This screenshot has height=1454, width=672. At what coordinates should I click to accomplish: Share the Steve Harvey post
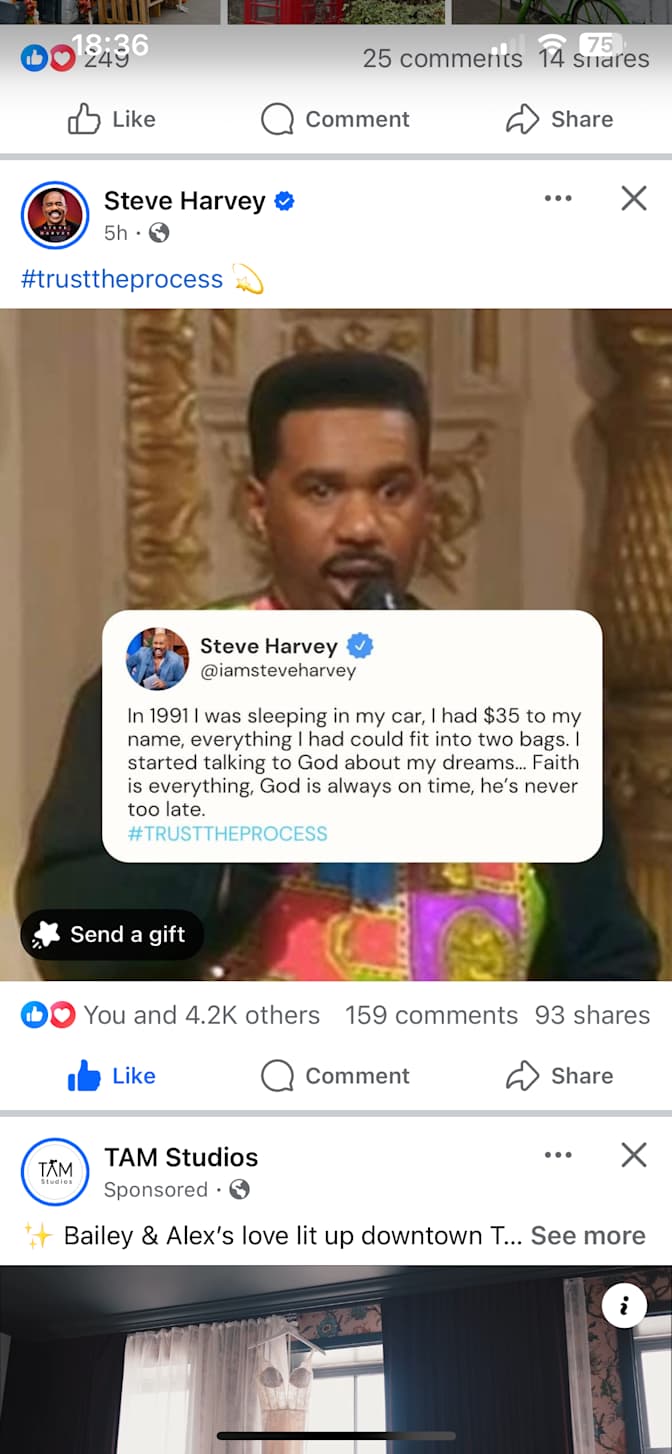560,1075
